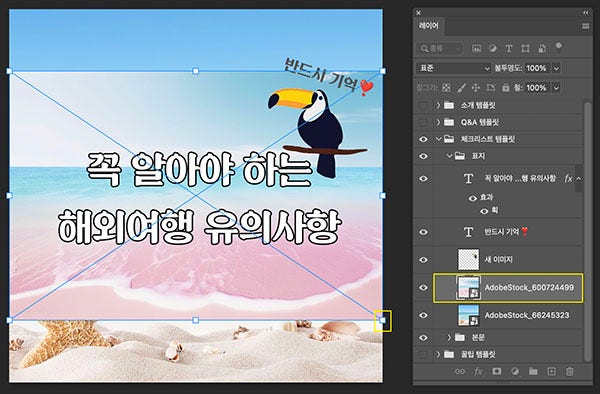The height and width of the screenshot is (394, 600).
Task: Click lock image pixels brush icon
Action: (x=461, y=88)
